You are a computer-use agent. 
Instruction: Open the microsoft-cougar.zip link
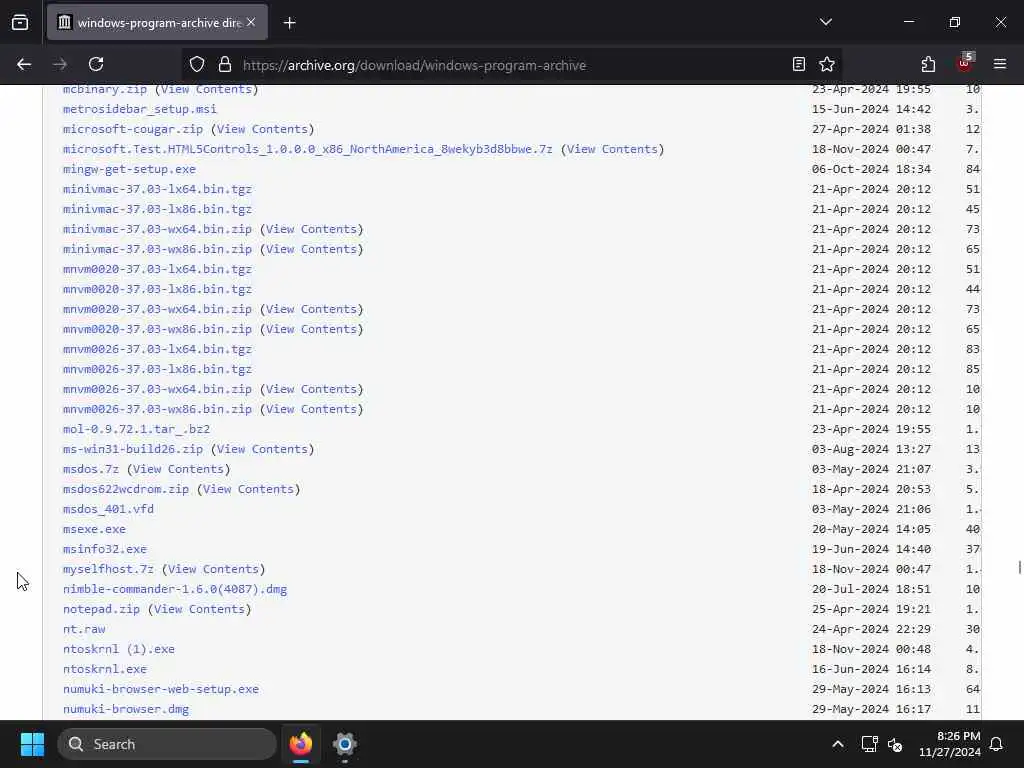(133, 129)
